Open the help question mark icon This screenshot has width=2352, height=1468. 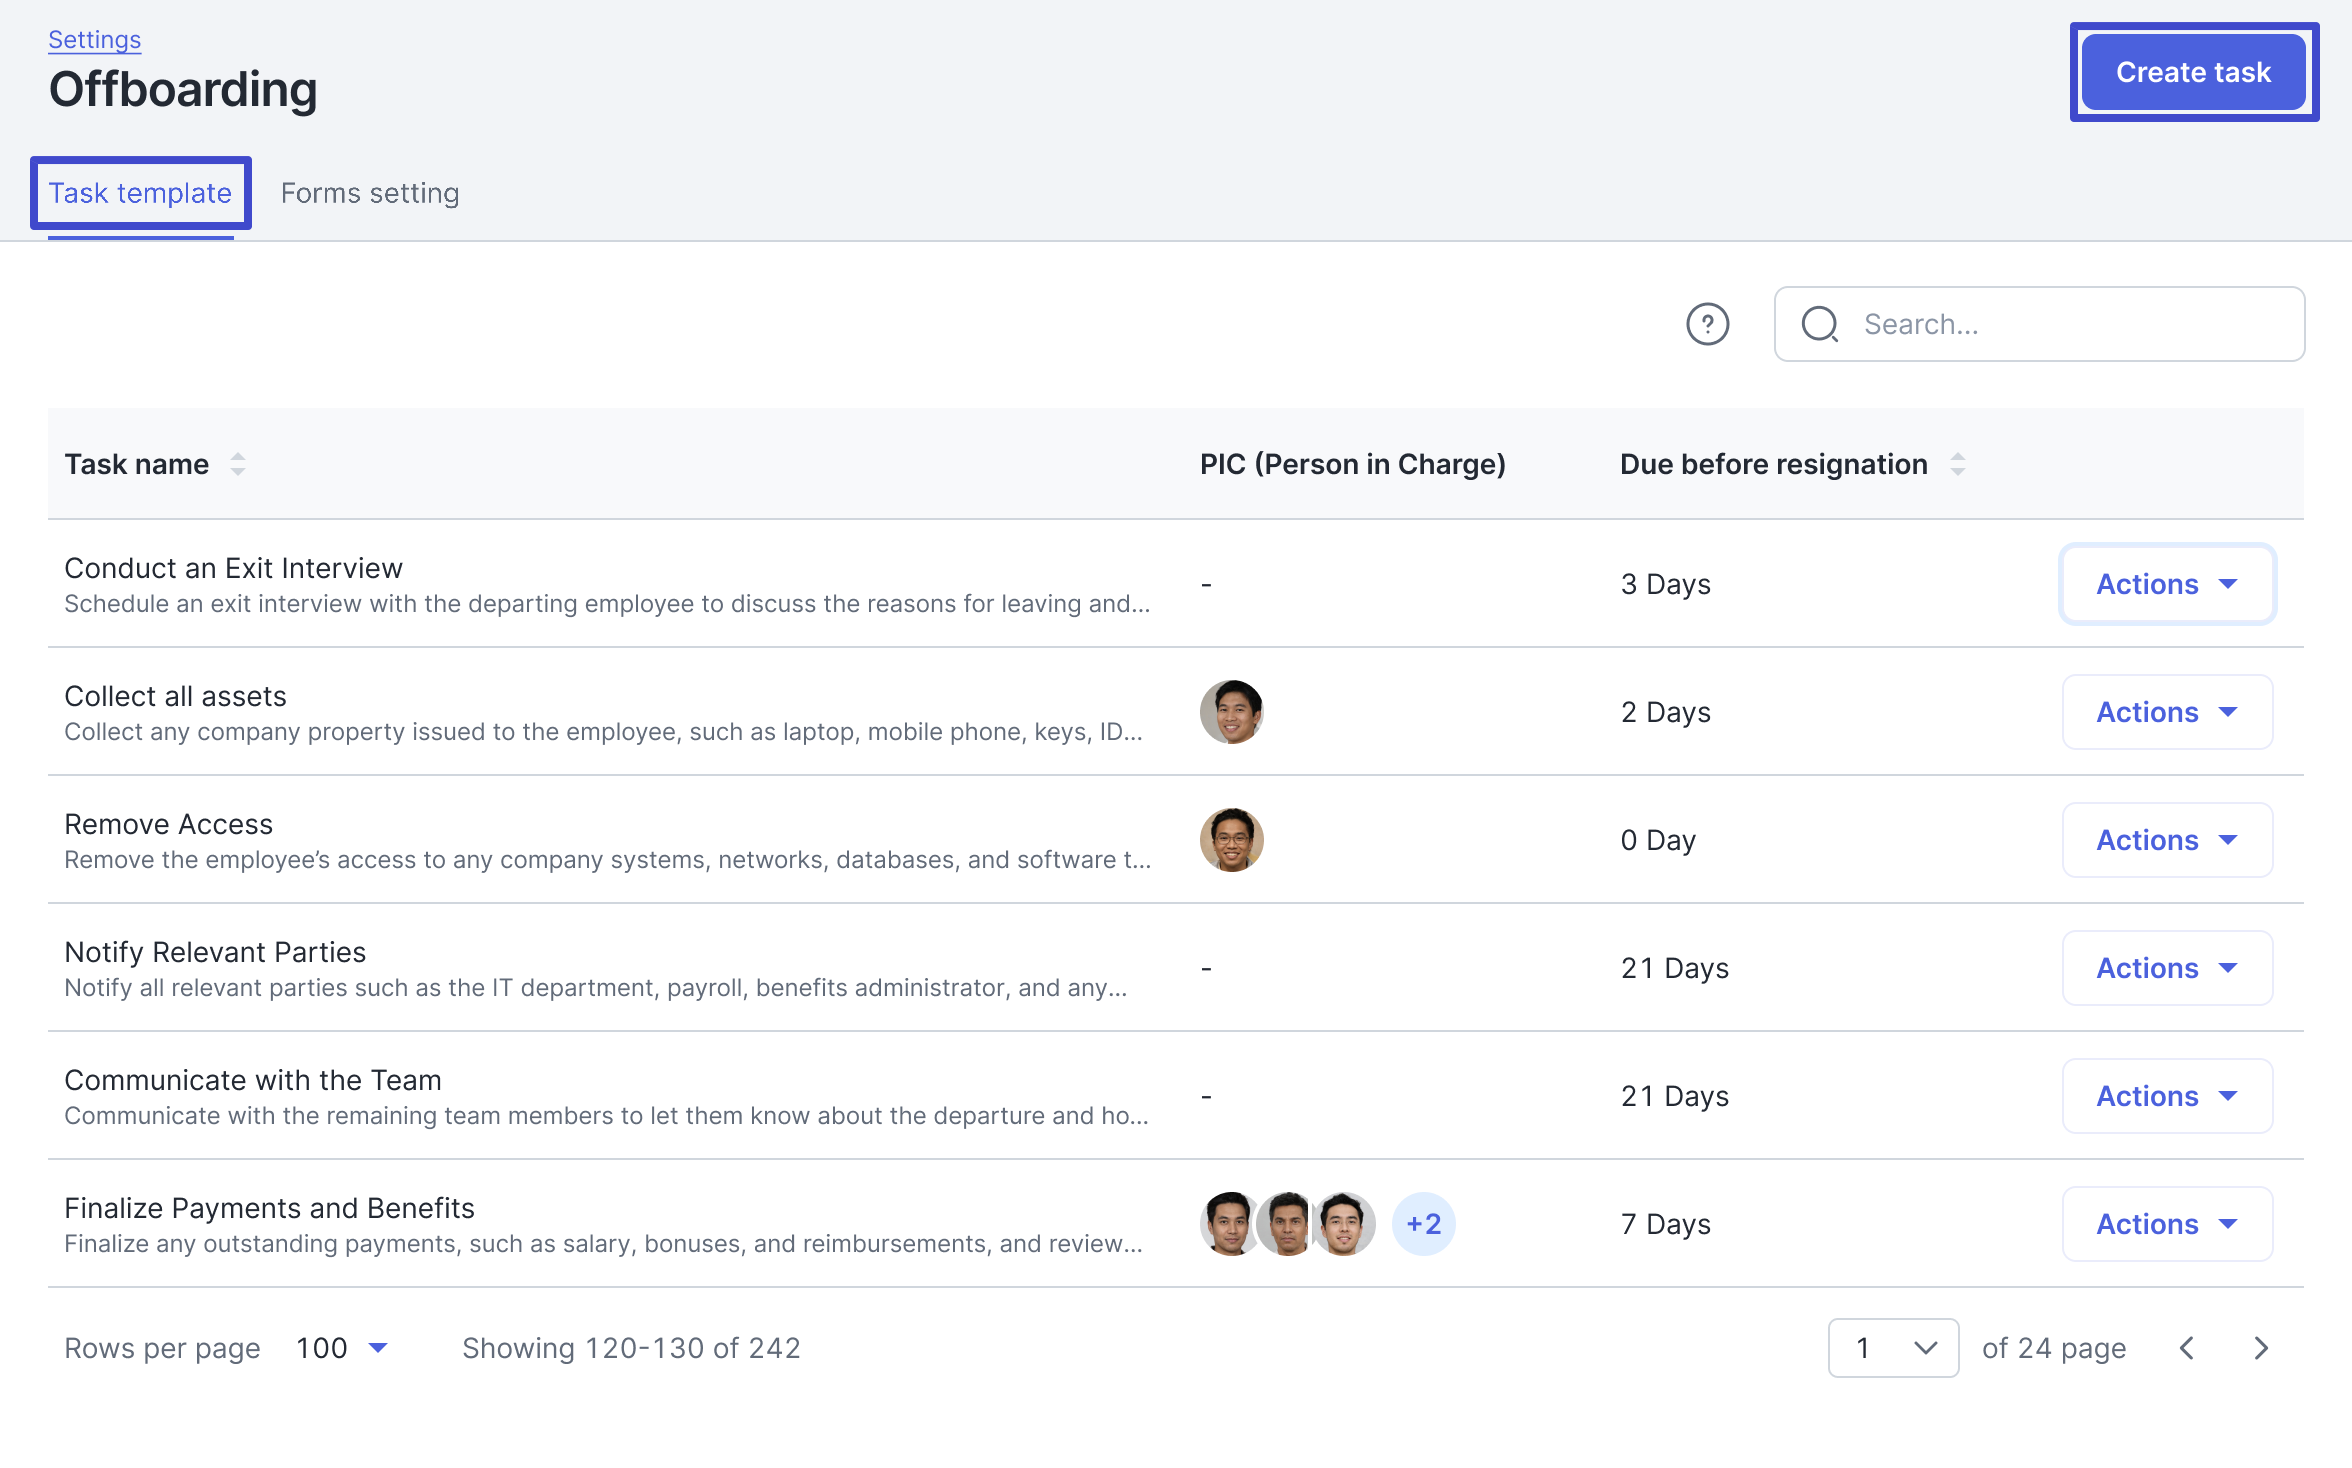coord(1707,324)
